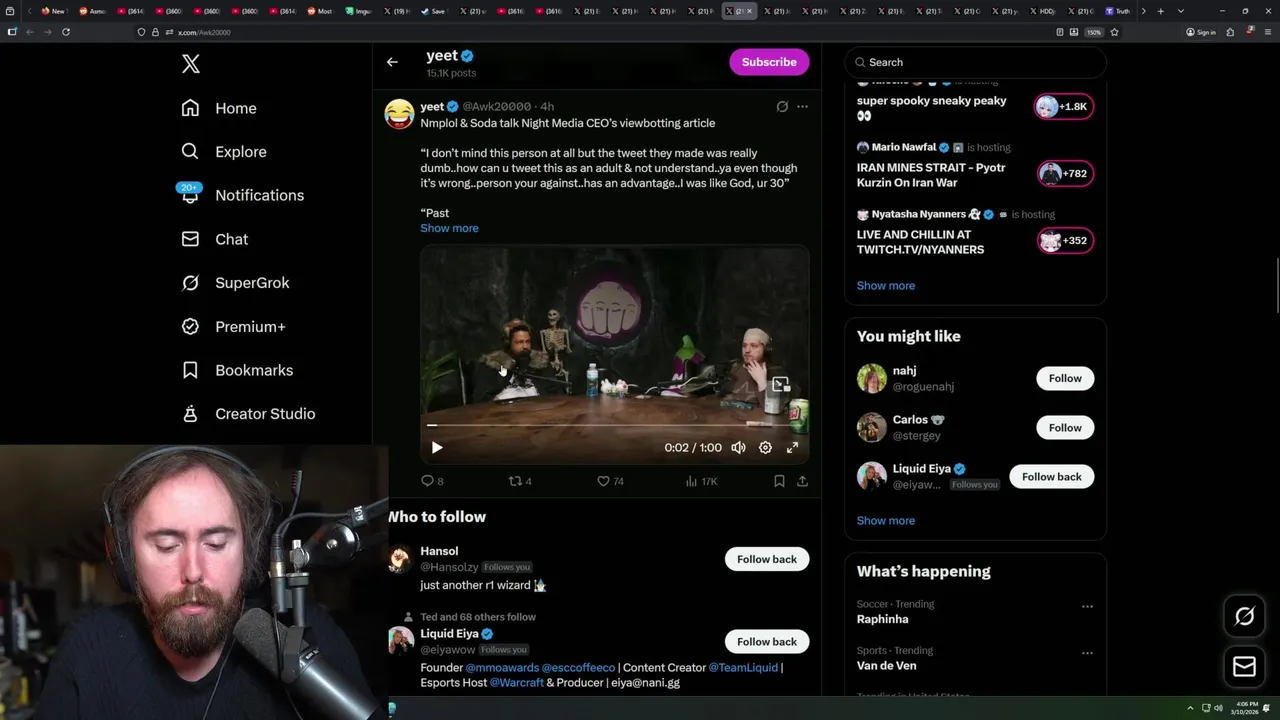Switch to the Imgur browser tab
The height and width of the screenshot is (720, 1280).
(x=356, y=11)
